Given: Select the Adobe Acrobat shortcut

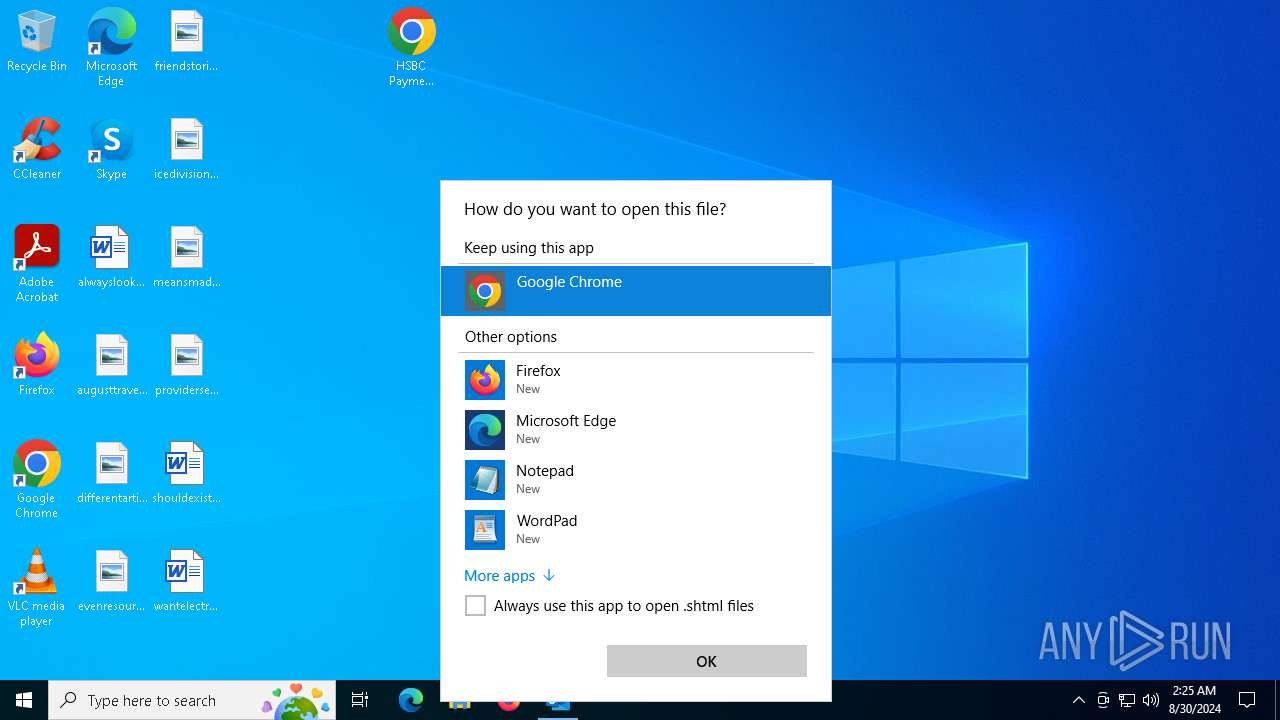Looking at the screenshot, I should pyautogui.click(x=37, y=264).
